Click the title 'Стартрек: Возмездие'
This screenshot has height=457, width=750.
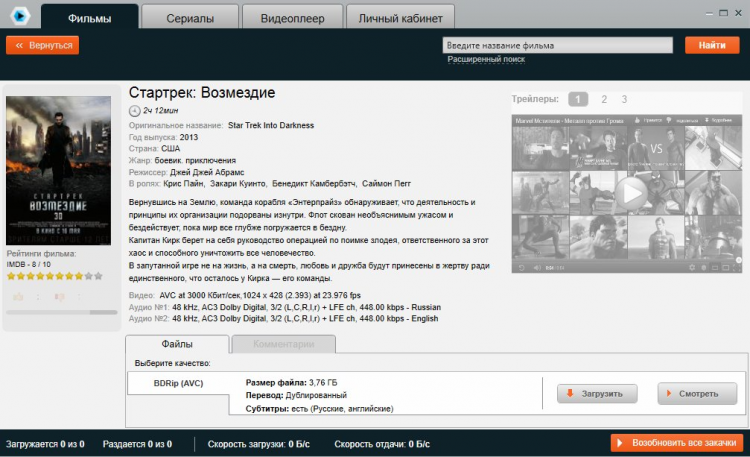click(x=202, y=92)
